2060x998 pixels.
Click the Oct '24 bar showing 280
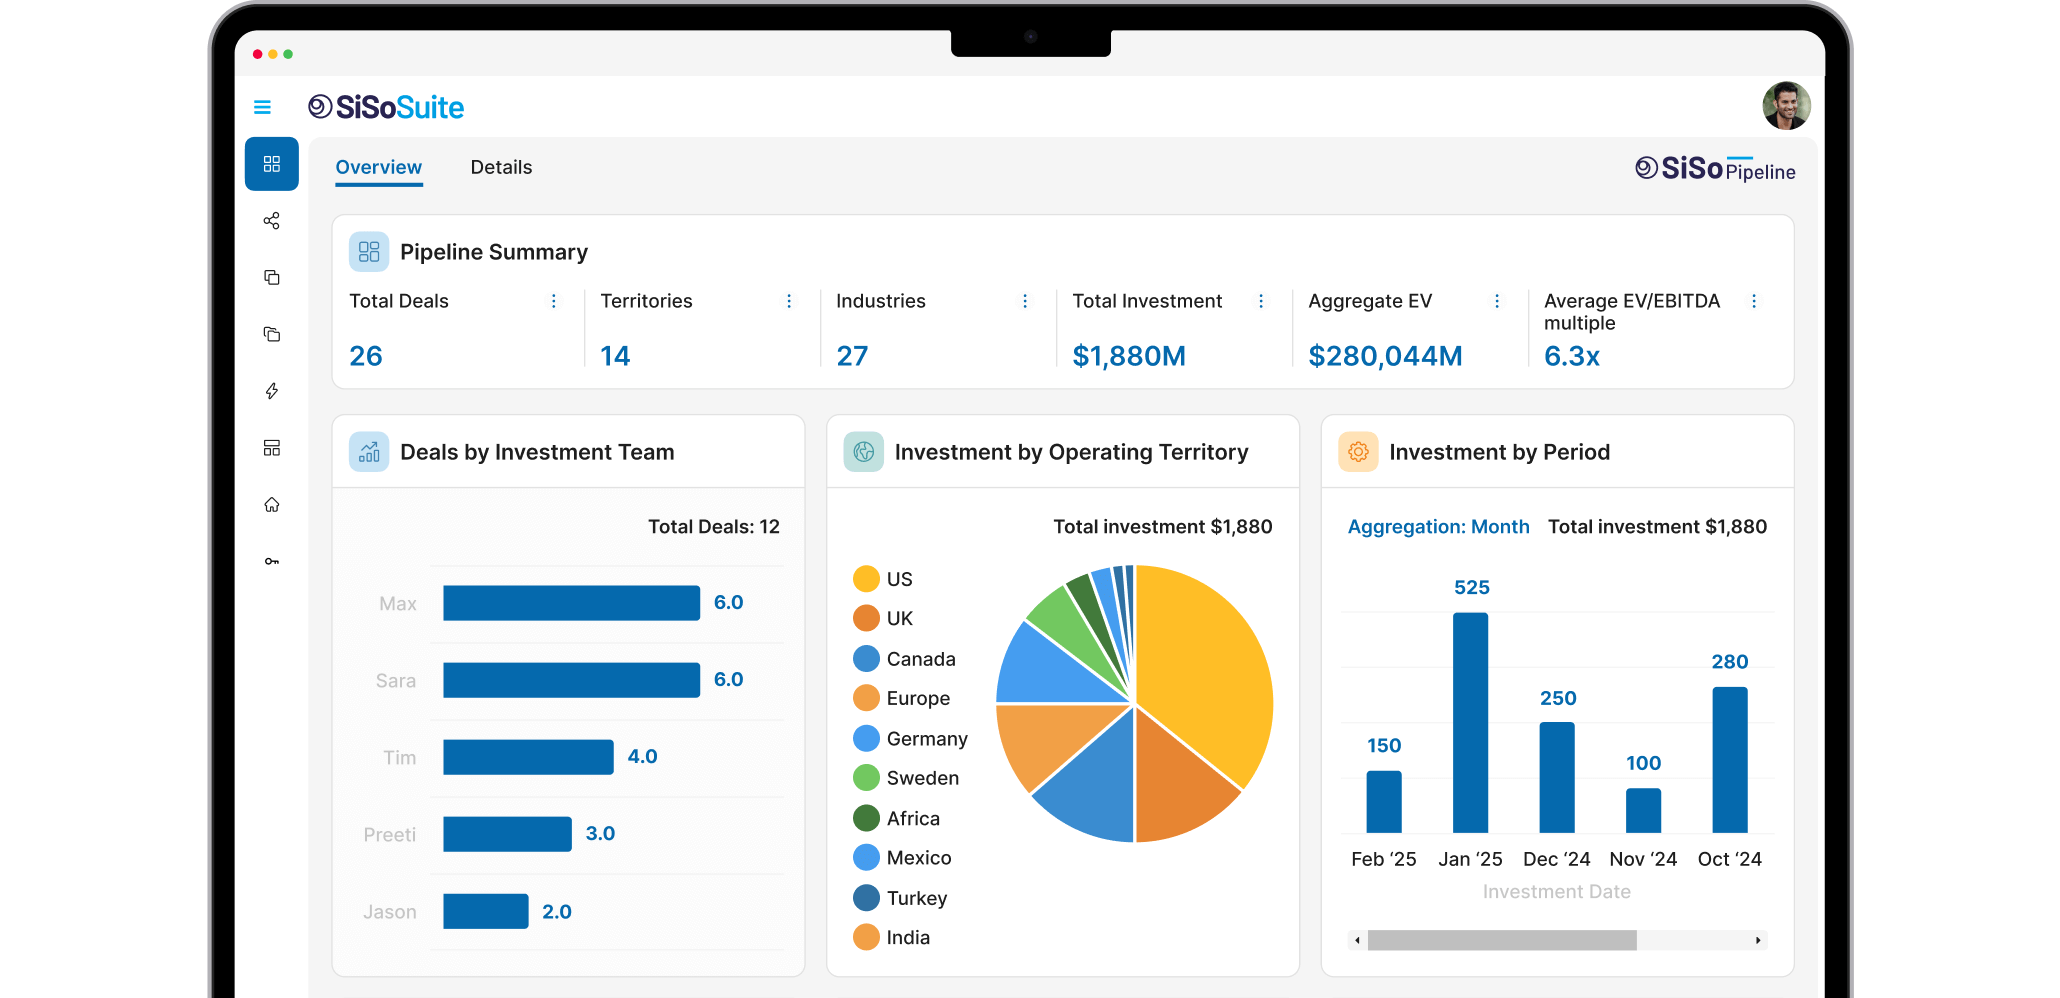point(1730,760)
